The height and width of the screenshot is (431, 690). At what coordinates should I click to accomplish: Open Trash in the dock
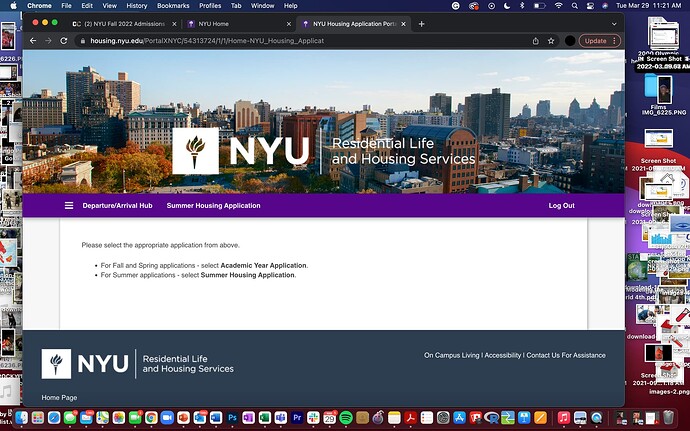[x=668, y=417]
